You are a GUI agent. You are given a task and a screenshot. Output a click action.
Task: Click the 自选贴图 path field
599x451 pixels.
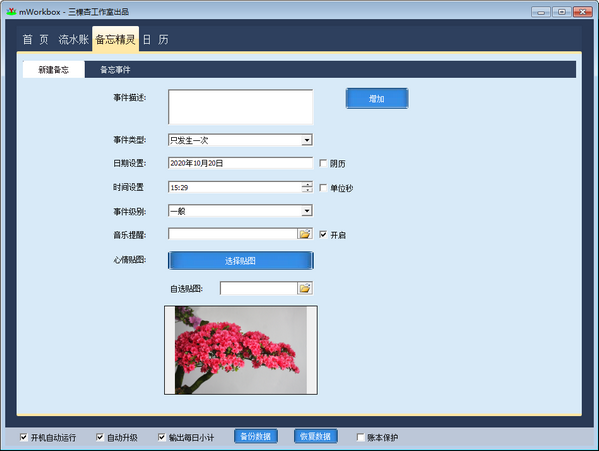click(x=259, y=288)
